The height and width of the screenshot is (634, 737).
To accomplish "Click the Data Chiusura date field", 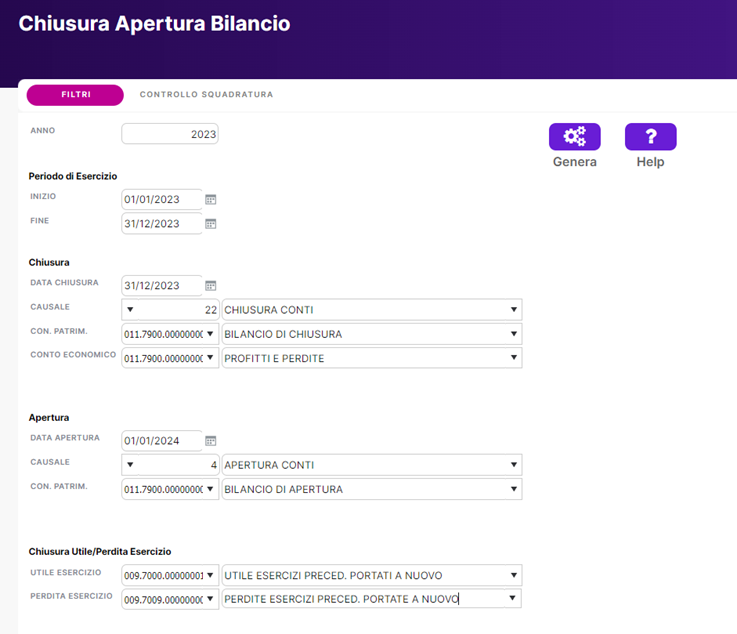I will tap(162, 286).
